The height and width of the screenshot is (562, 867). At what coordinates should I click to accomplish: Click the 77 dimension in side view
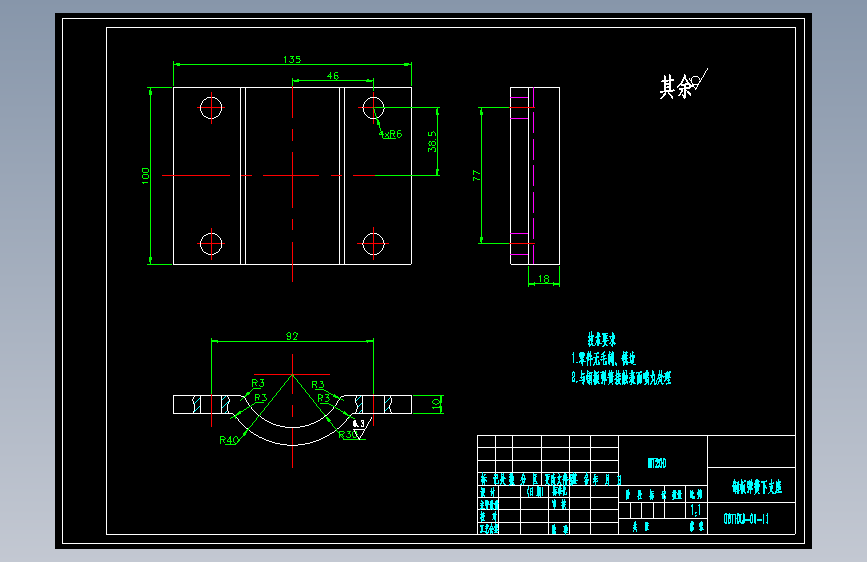tap(476, 176)
